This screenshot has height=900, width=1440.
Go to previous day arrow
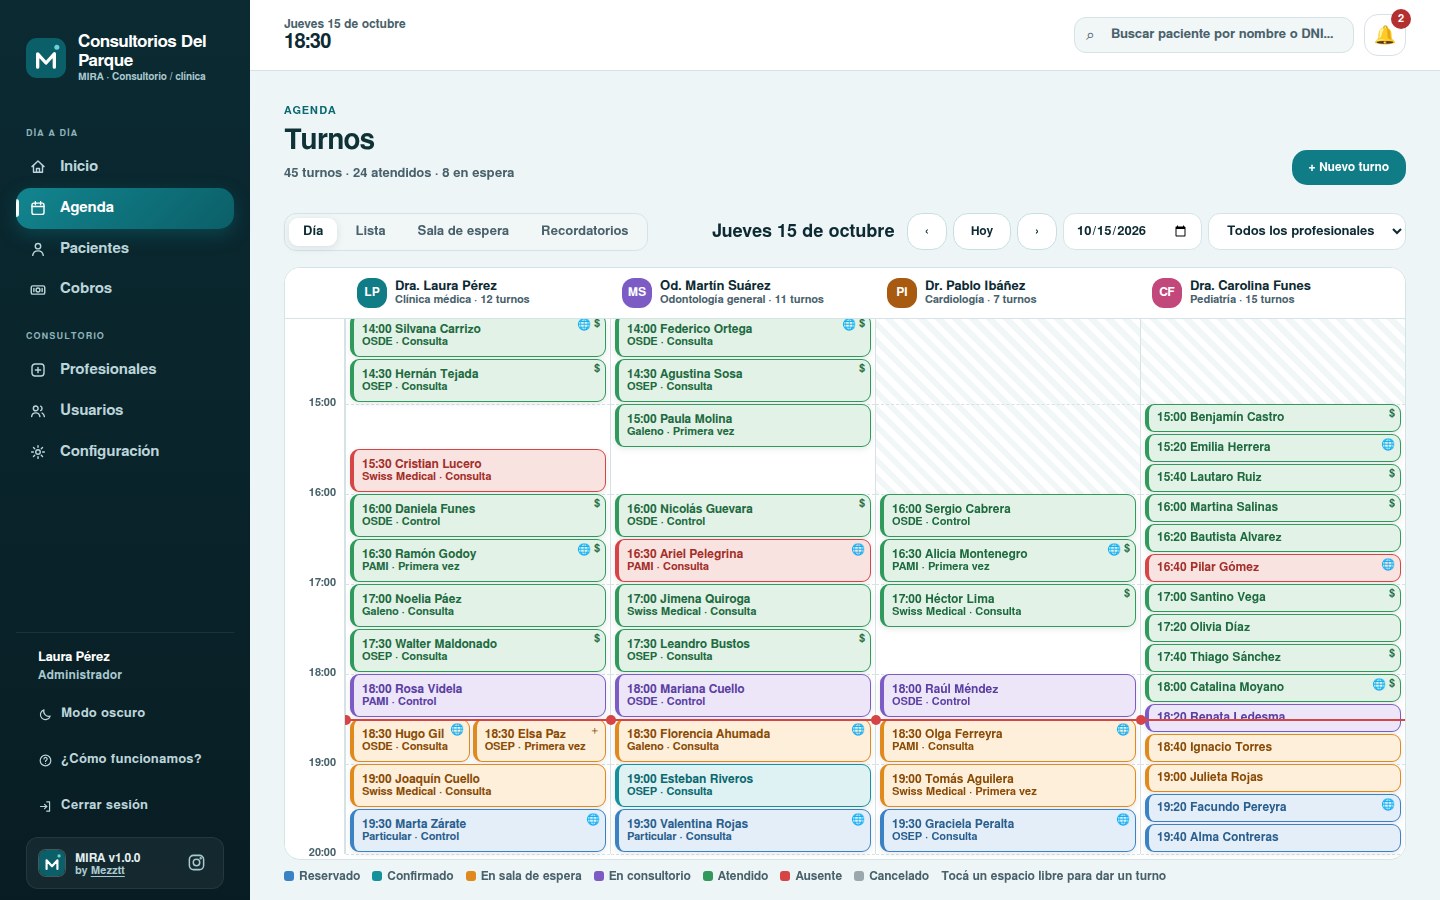coord(927,231)
